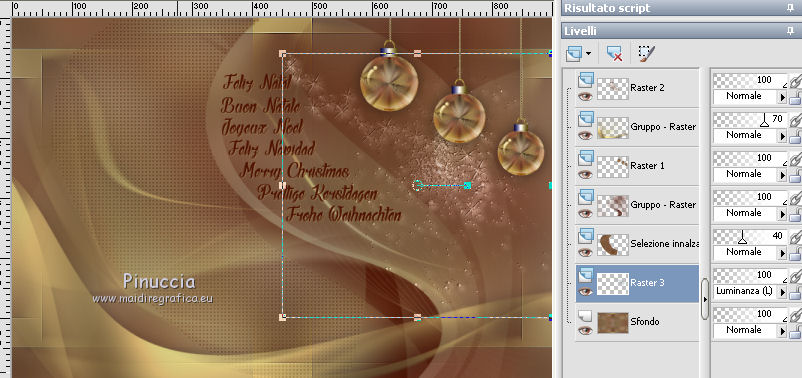Screen dimensions: 802x378
Task: Click the lock transparency icon for Raster 3
Action: click(x=795, y=292)
